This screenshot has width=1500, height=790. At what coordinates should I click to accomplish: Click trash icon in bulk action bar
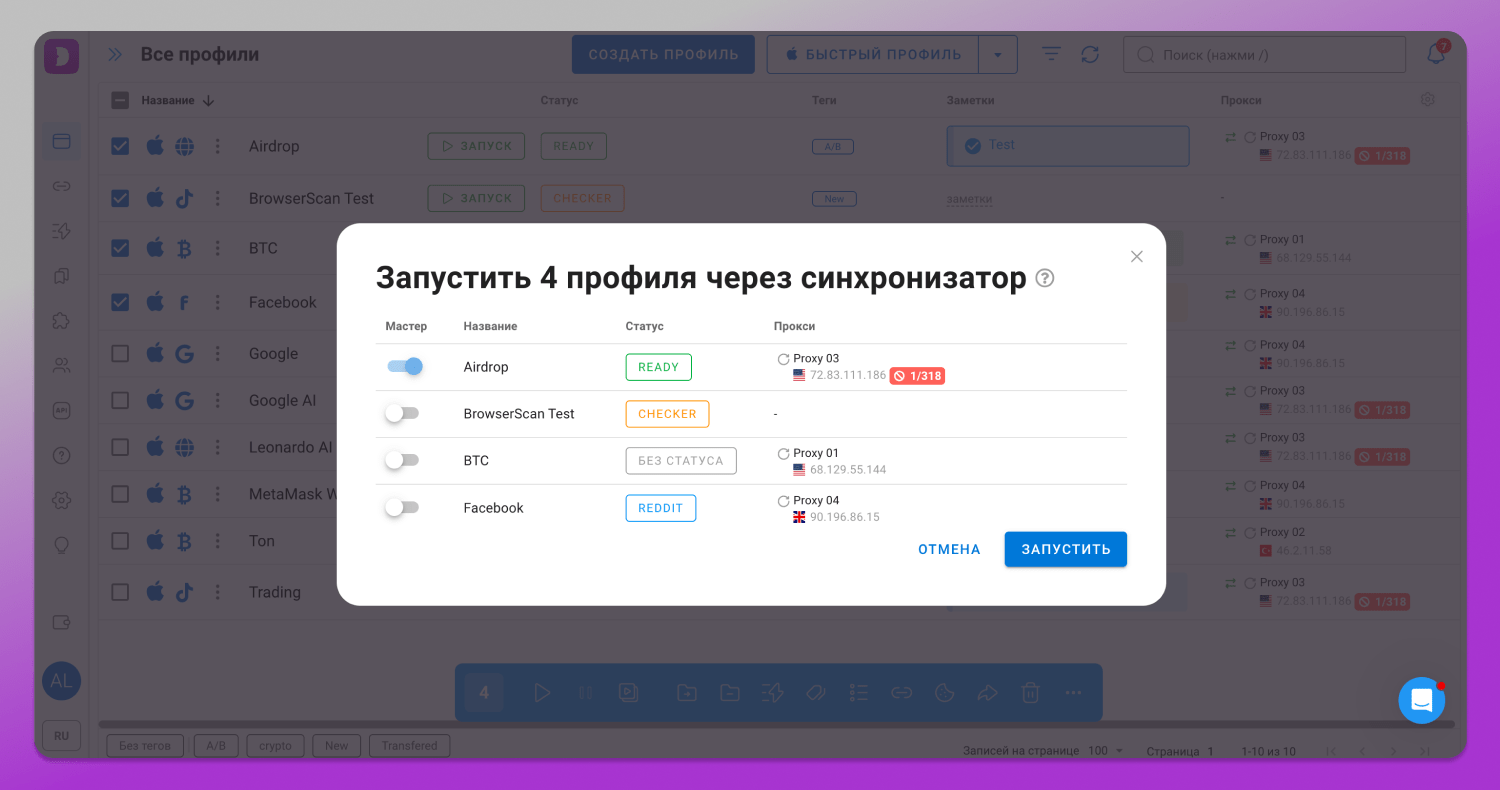1031,692
